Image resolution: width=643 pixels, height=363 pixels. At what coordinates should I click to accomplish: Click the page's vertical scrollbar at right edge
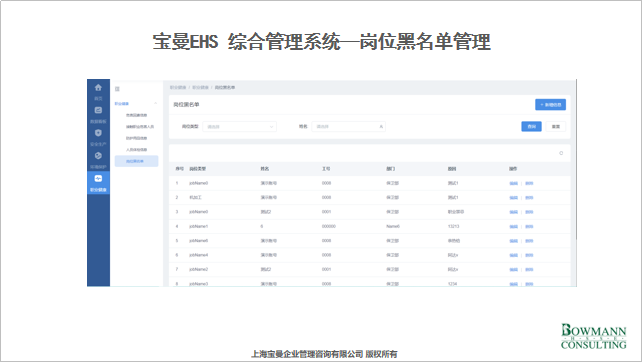(576, 160)
